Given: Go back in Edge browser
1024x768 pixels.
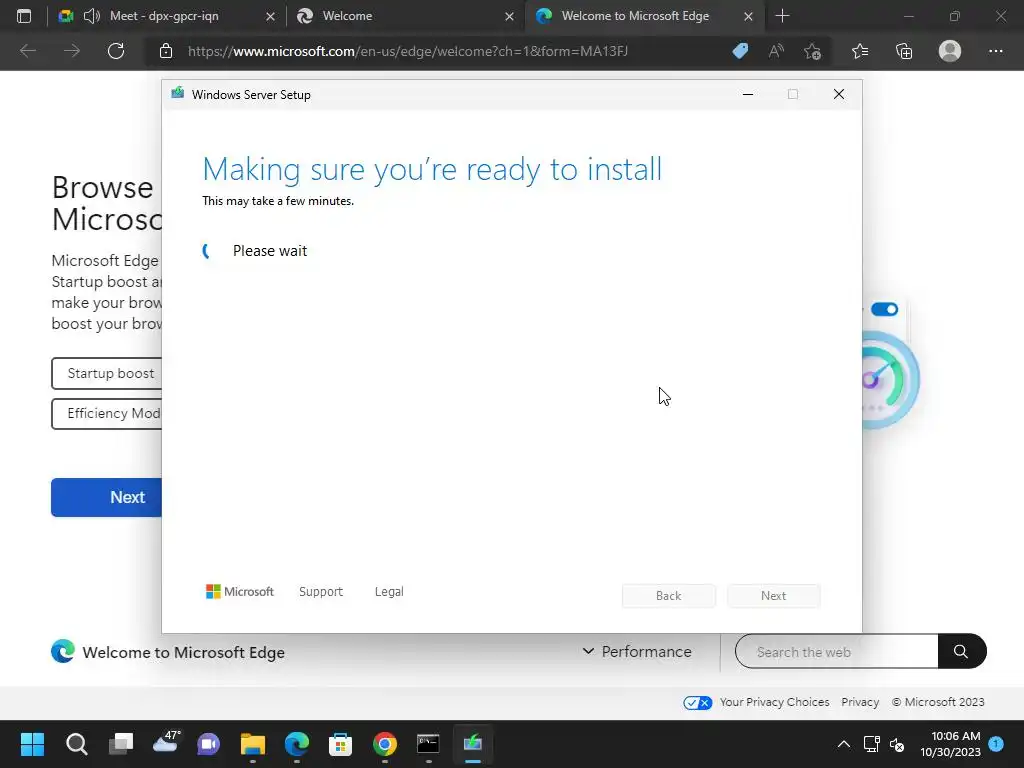Looking at the screenshot, I should (x=28, y=51).
